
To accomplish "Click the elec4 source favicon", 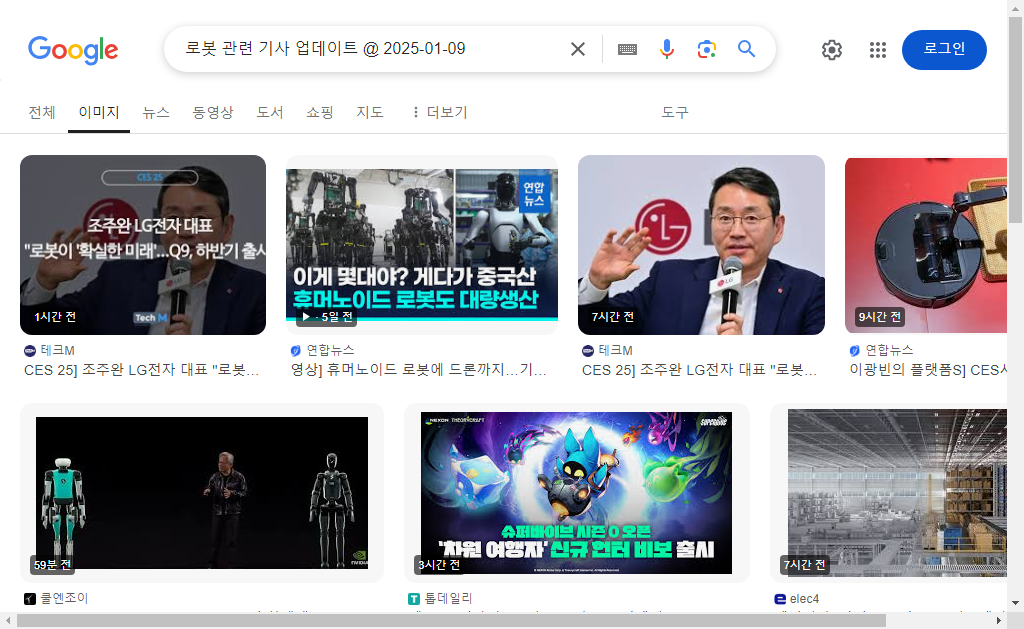I will (x=780, y=598).
